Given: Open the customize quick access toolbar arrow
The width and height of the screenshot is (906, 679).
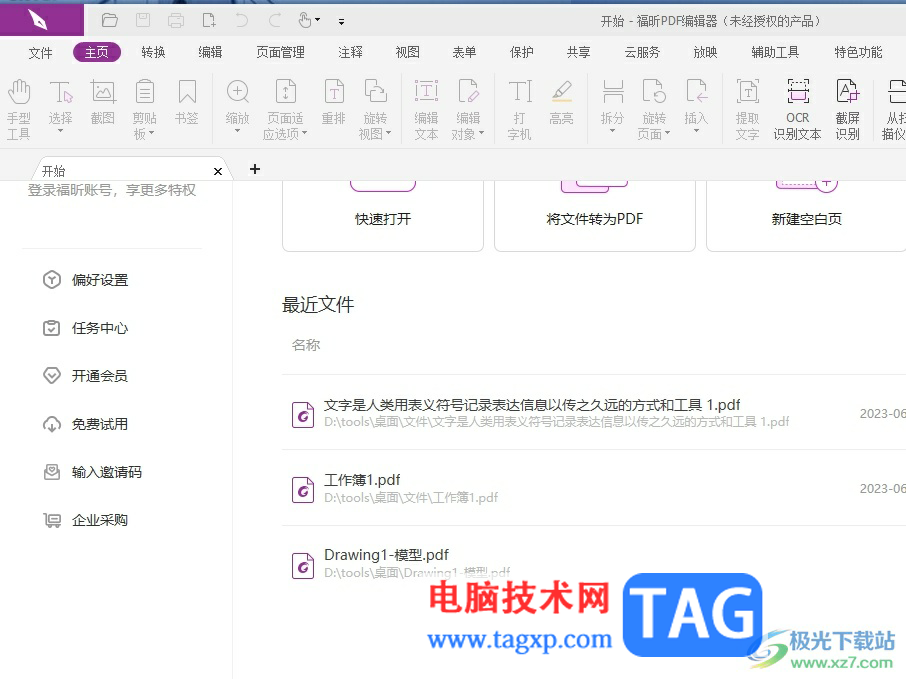Looking at the screenshot, I should (341, 22).
